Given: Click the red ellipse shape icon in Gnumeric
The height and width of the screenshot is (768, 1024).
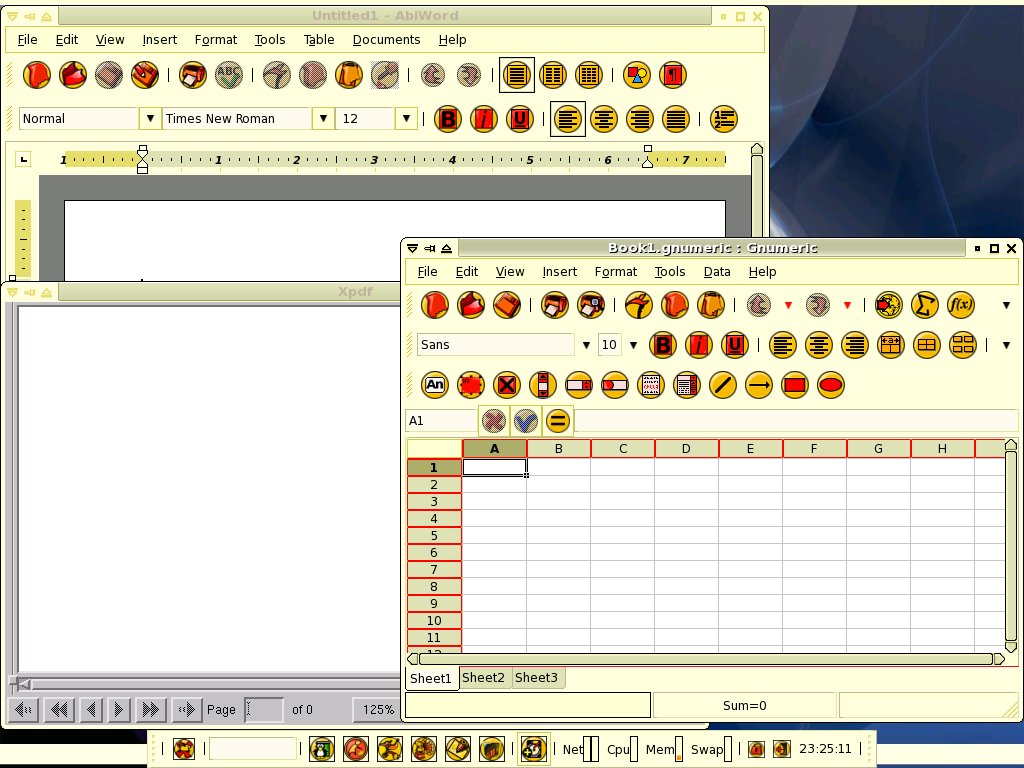Looking at the screenshot, I should coord(831,385).
